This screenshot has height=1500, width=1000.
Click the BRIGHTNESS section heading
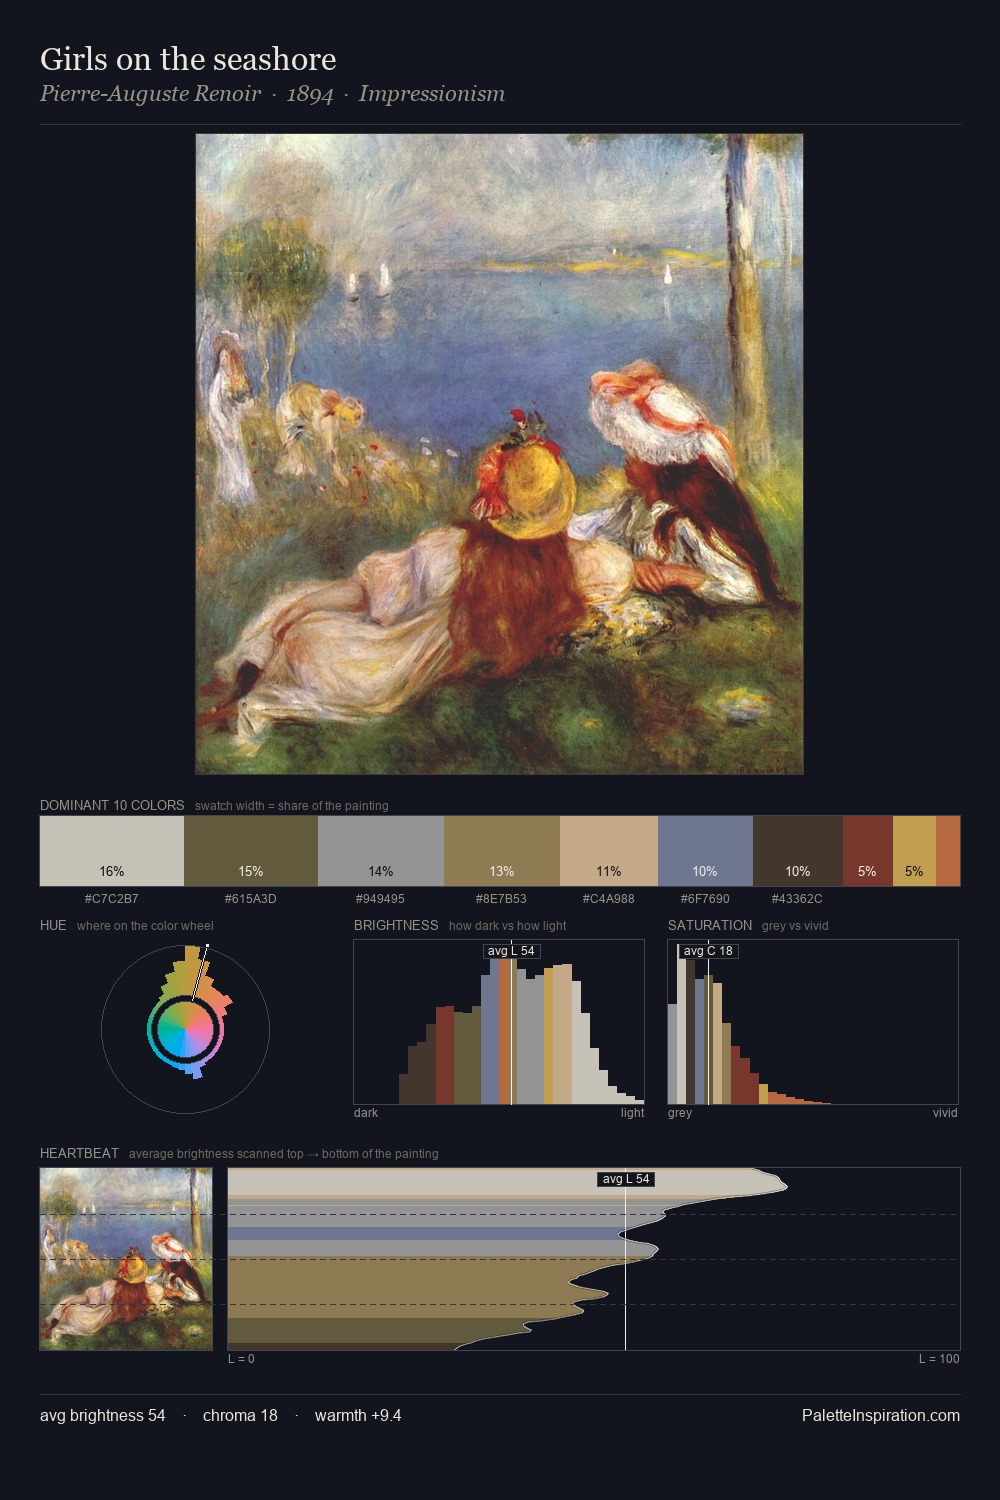pyautogui.click(x=396, y=925)
